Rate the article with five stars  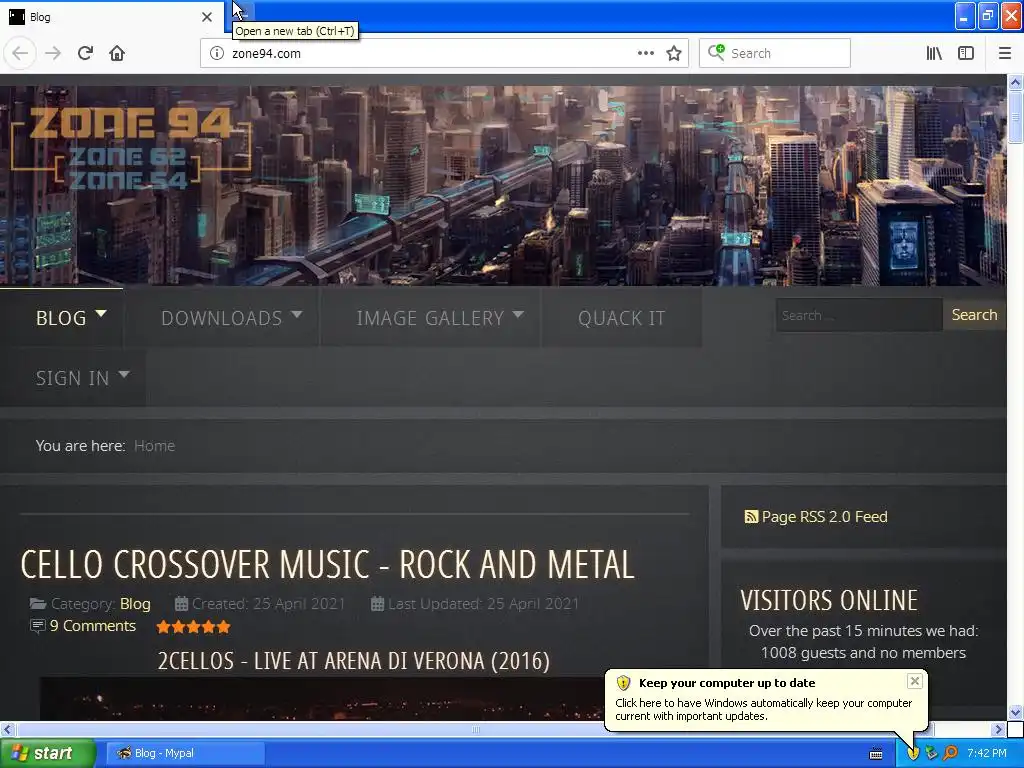coord(224,628)
